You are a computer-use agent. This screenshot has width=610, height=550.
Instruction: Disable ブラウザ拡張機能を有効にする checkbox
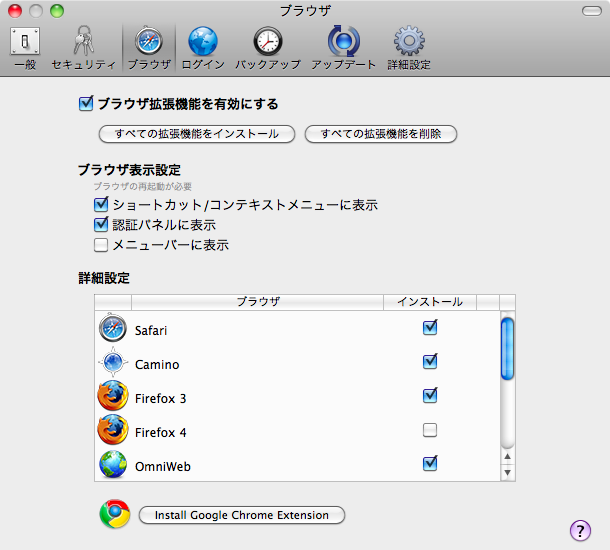tap(85, 103)
